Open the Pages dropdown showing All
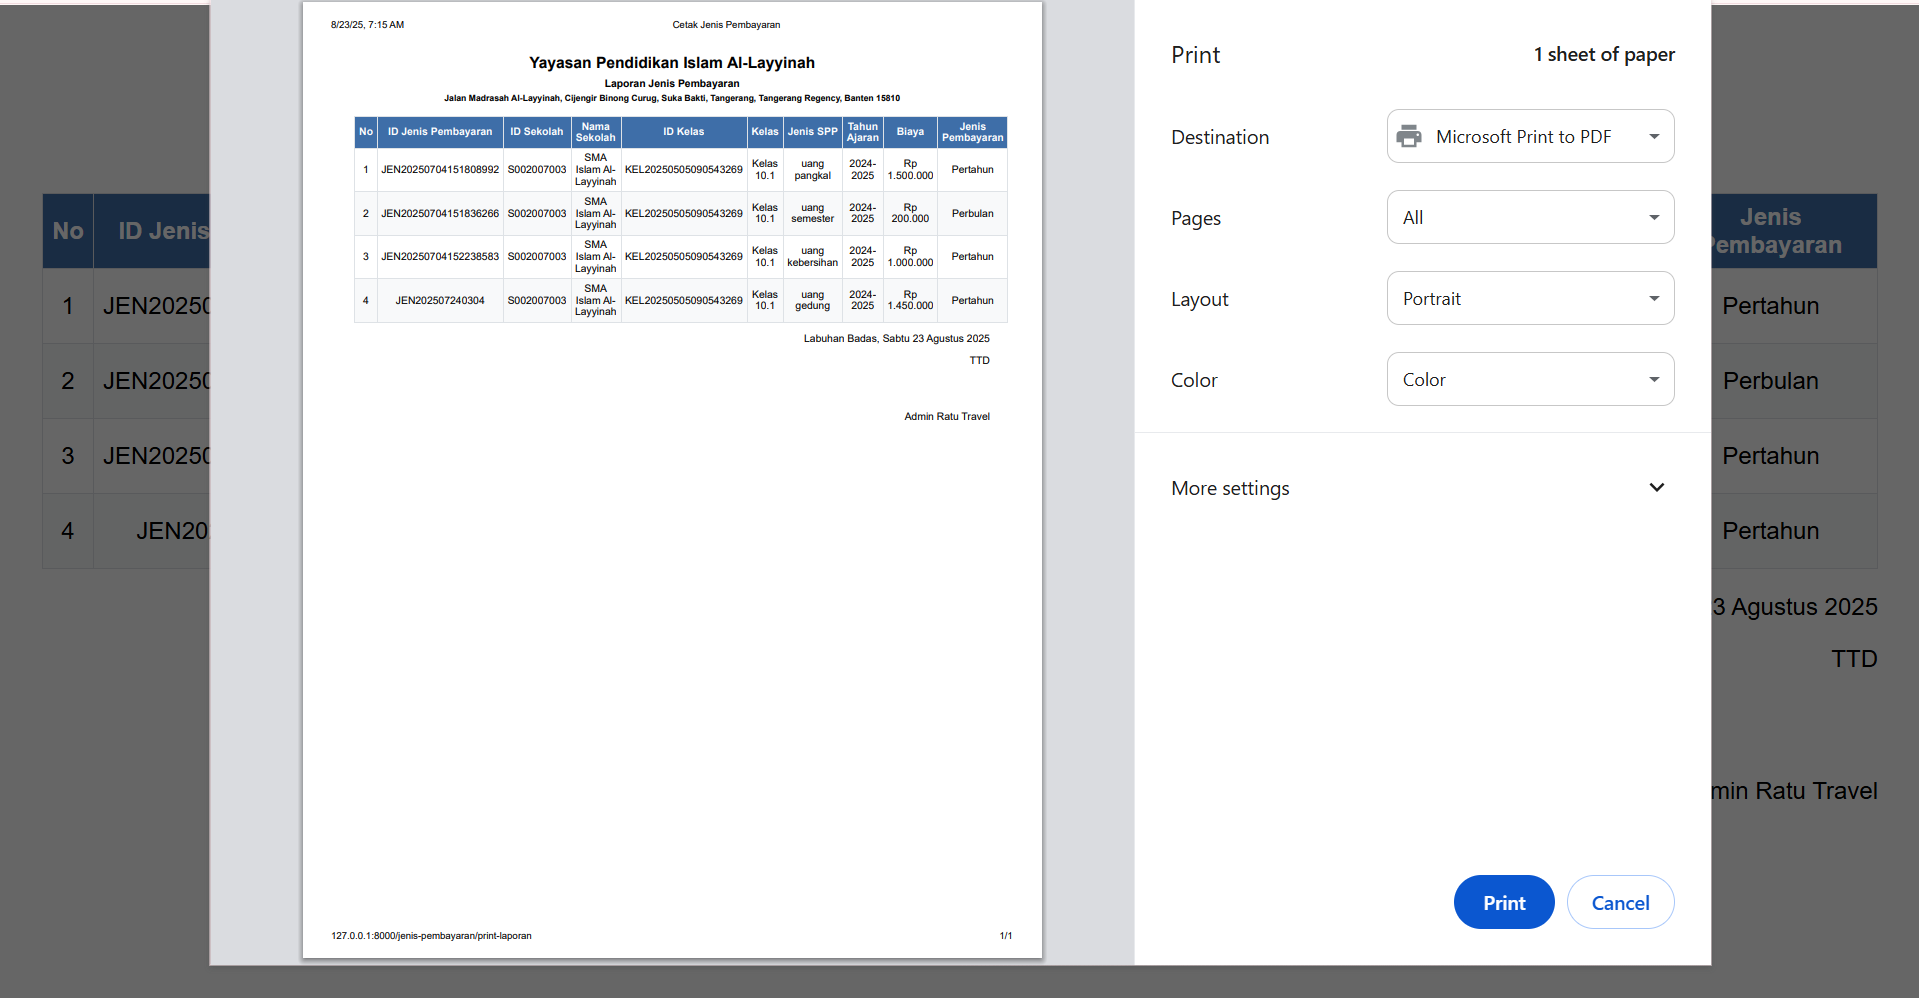 coord(1529,217)
